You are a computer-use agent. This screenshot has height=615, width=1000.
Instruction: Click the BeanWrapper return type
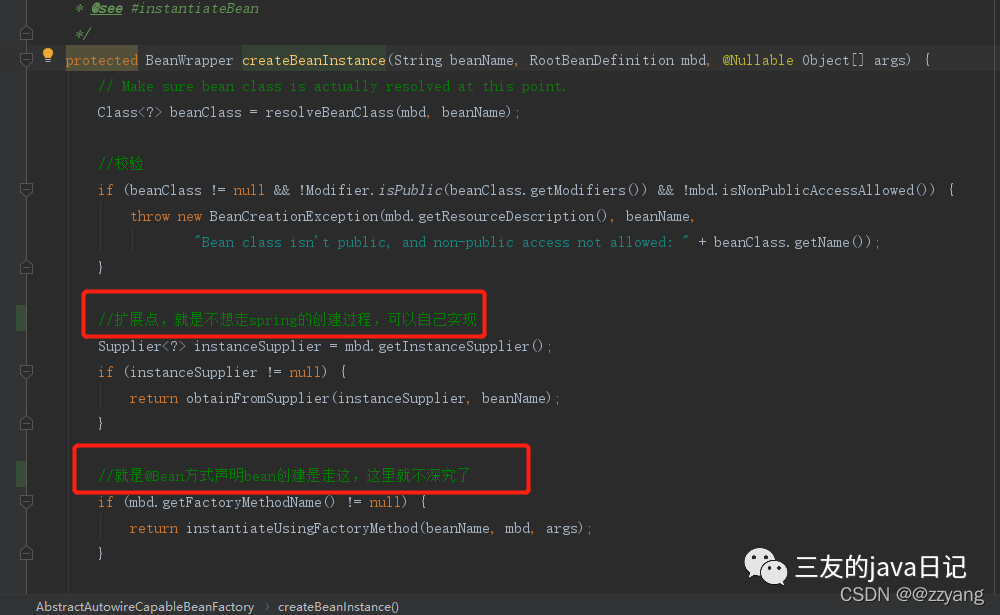pos(189,61)
